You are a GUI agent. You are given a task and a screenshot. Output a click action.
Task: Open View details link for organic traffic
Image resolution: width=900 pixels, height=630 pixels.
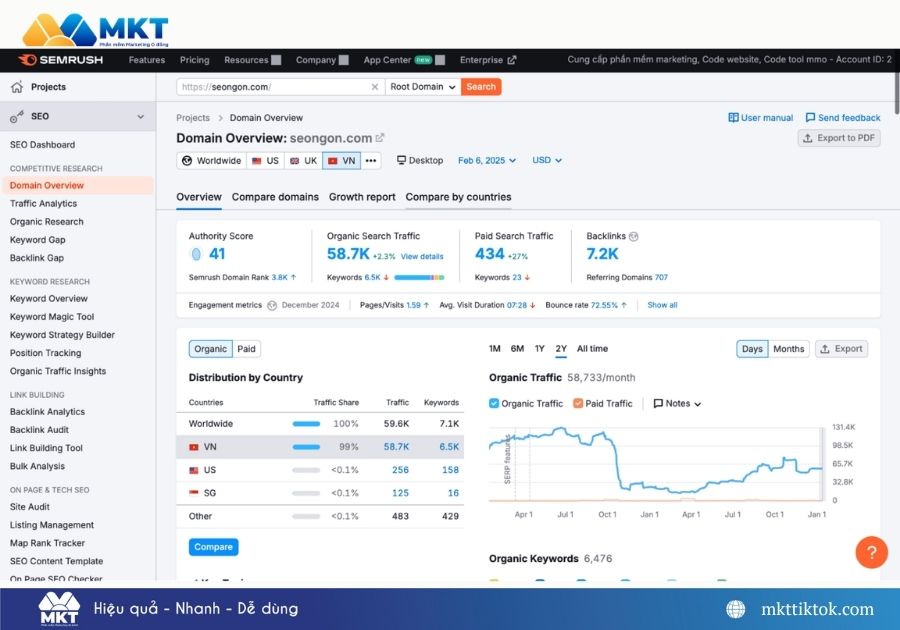(422, 256)
